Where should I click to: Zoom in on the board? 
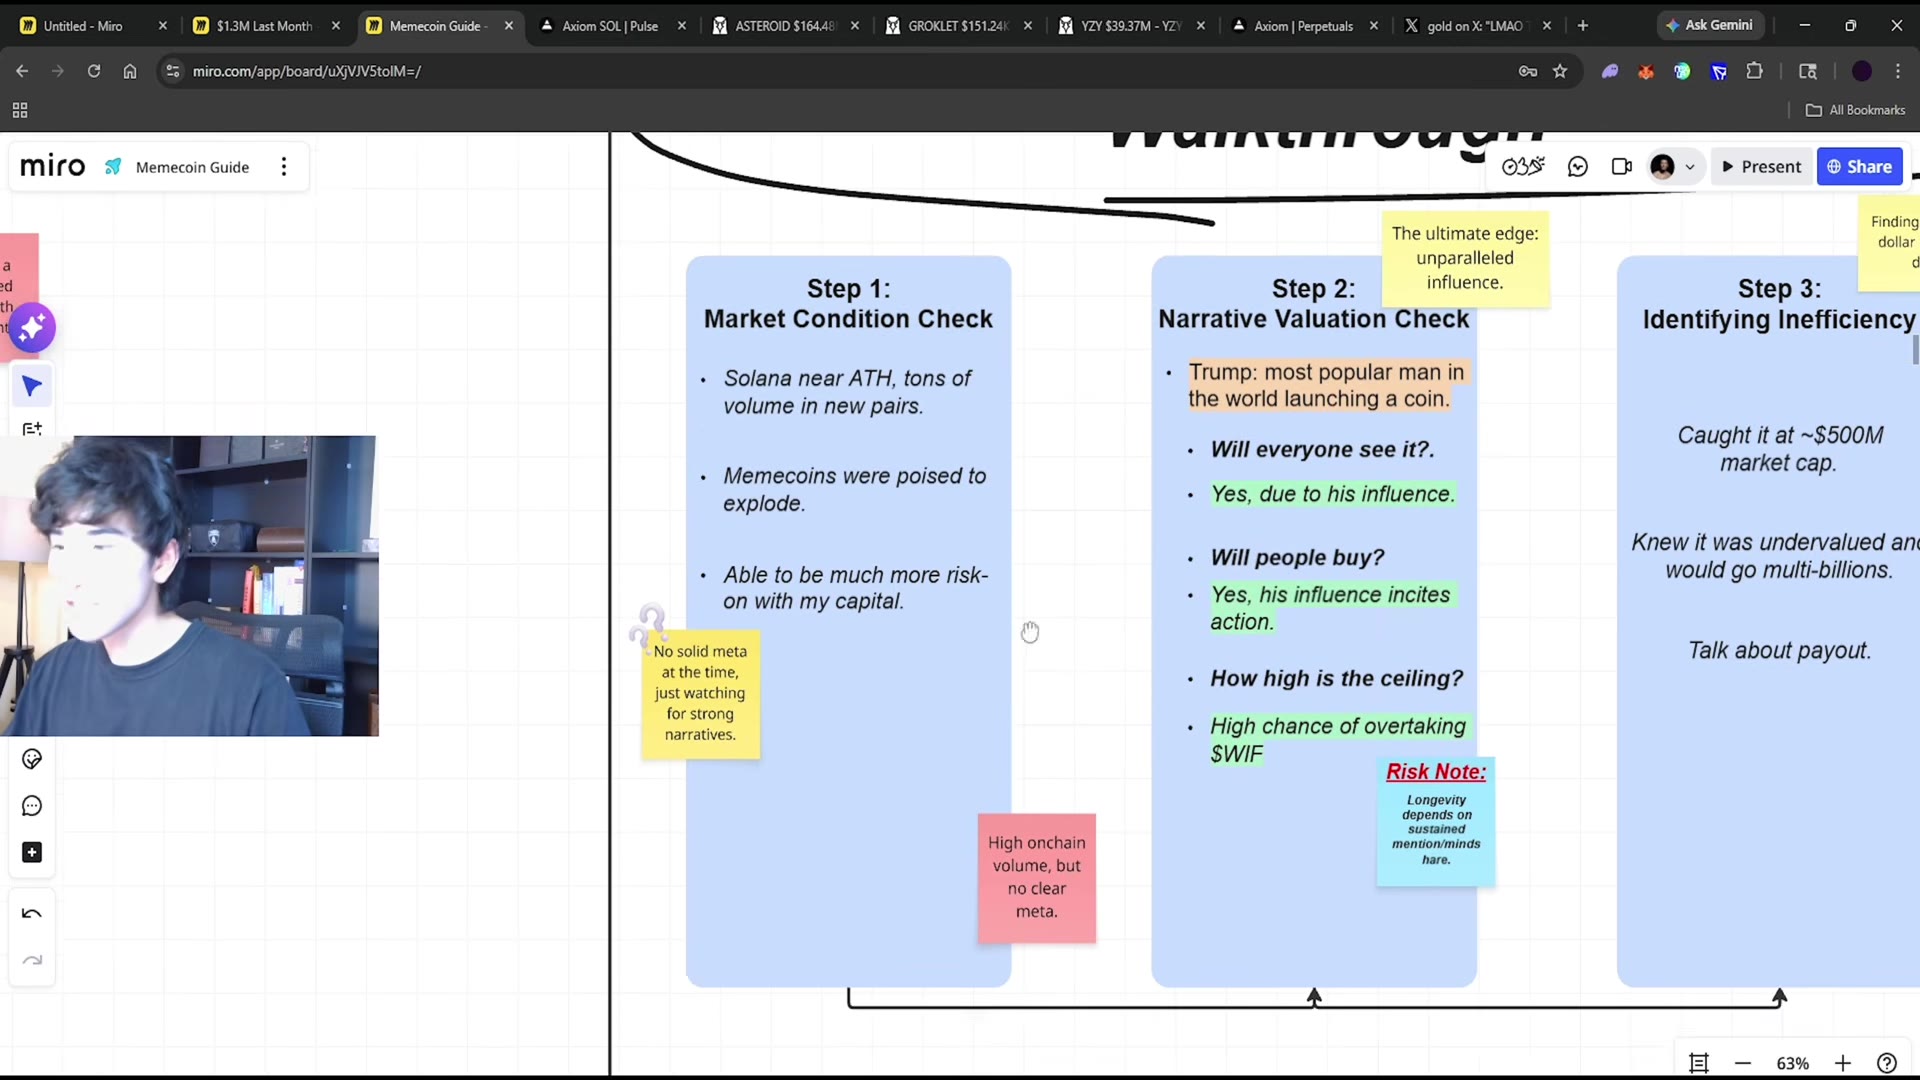[1843, 1063]
